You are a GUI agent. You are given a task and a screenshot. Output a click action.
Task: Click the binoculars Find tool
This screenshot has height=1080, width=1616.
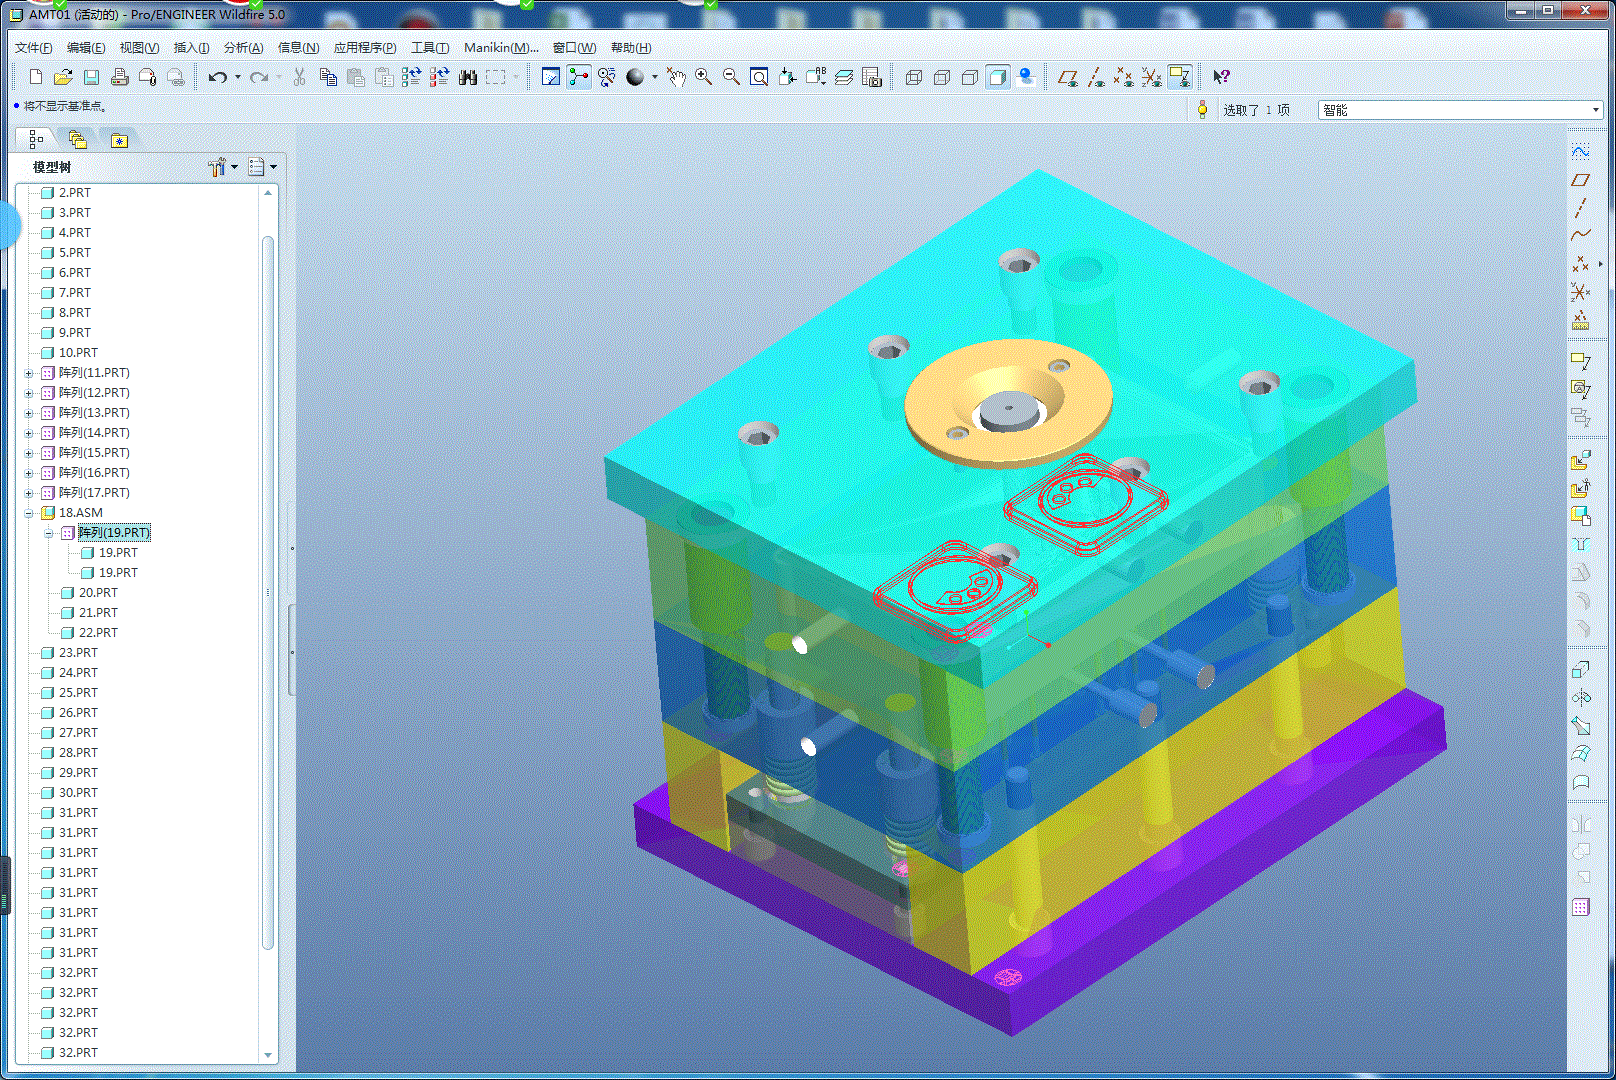tap(467, 77)
